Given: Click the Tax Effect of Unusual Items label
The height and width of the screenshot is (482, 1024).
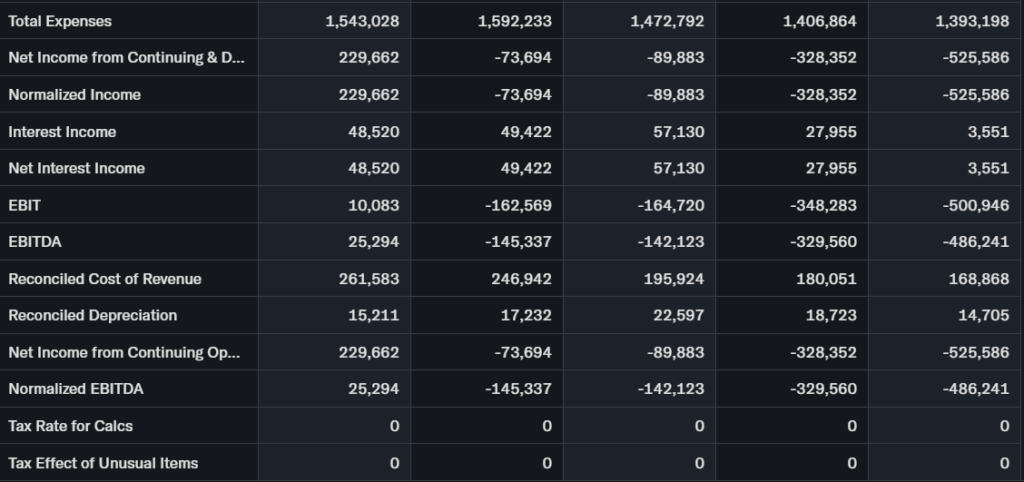Looking at the screenshot, I should pyautogui.click(x=103, y=463).
